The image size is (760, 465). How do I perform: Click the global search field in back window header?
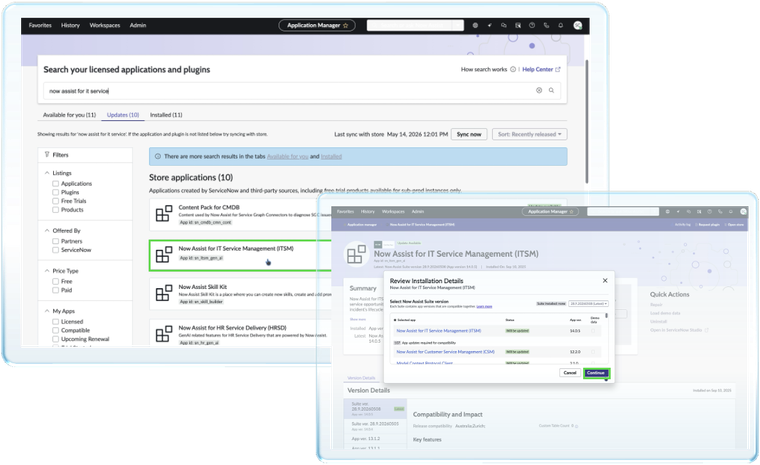tap(410, 25)
